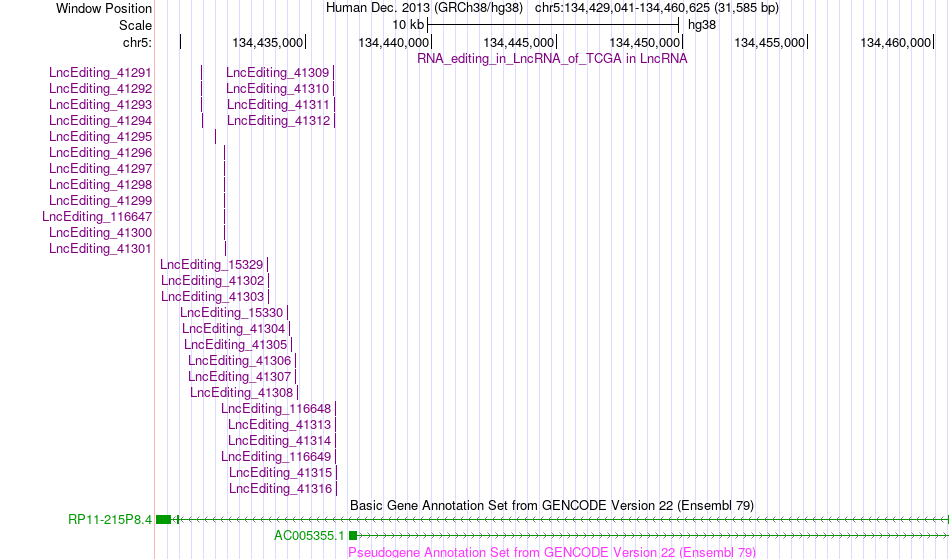950x559 pixels.
Task: Click the 134,435,000 ruler position
Action: click(268, 42)
